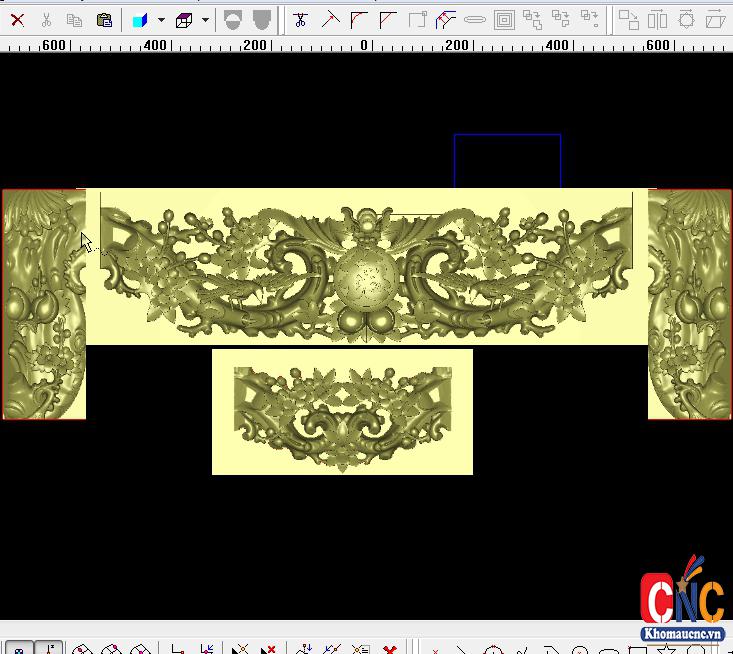Click the red X delete icon

(x=17, y=19)
